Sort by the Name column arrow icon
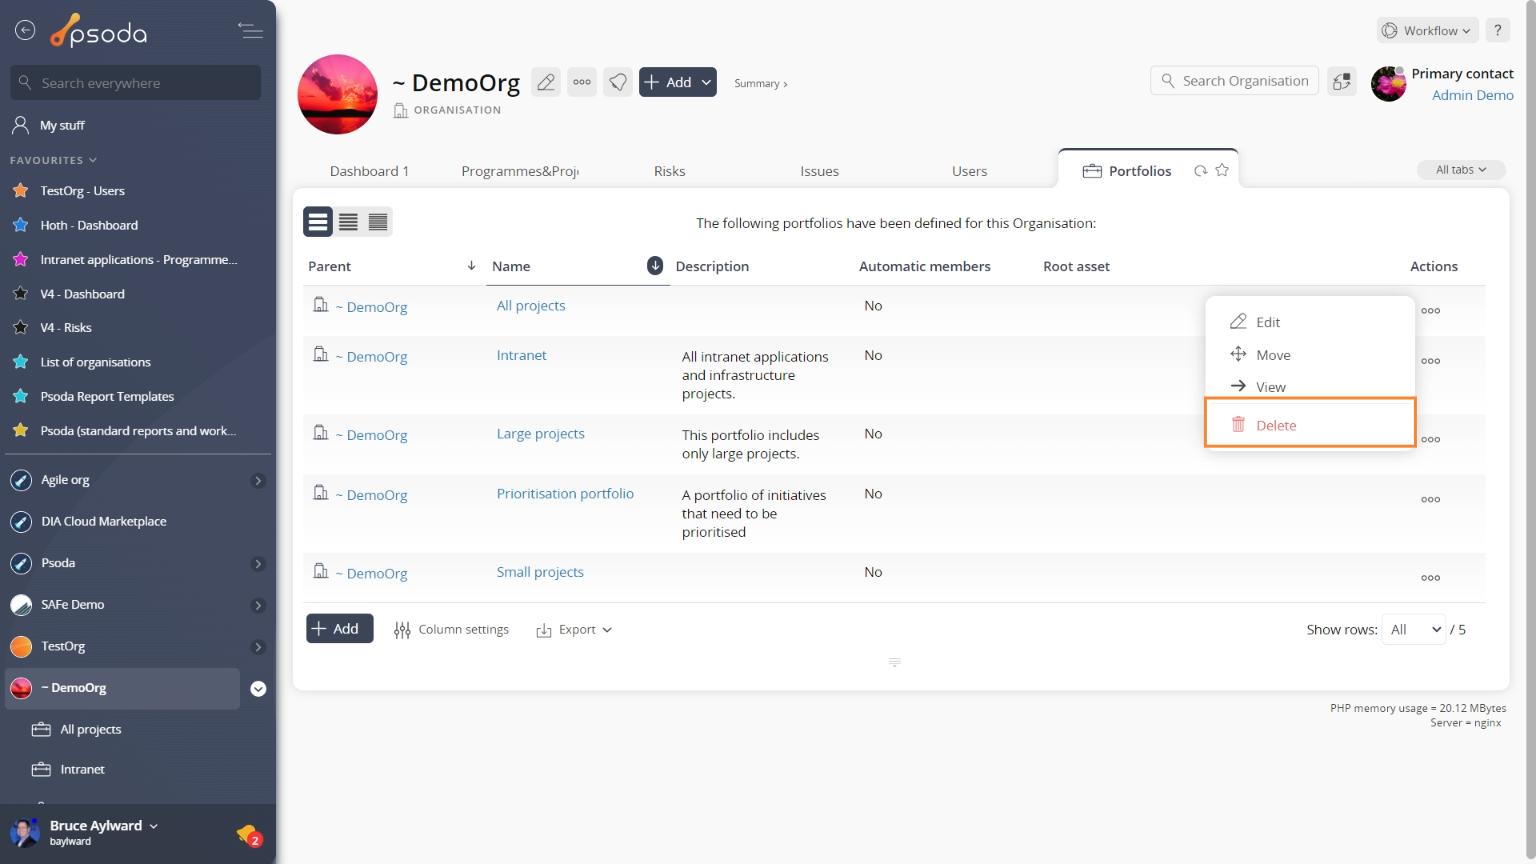The height and width of the screenshot is (864, 1536). point(655,265)
